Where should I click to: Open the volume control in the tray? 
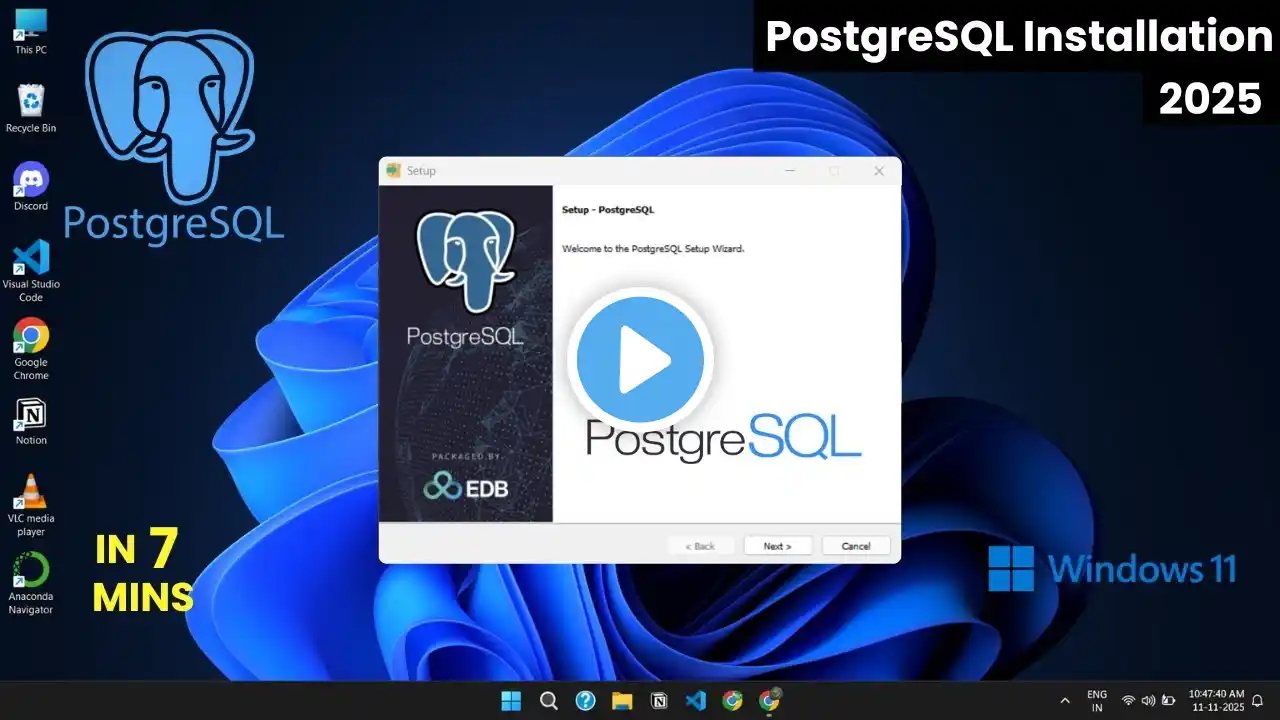coord(1147,700)
